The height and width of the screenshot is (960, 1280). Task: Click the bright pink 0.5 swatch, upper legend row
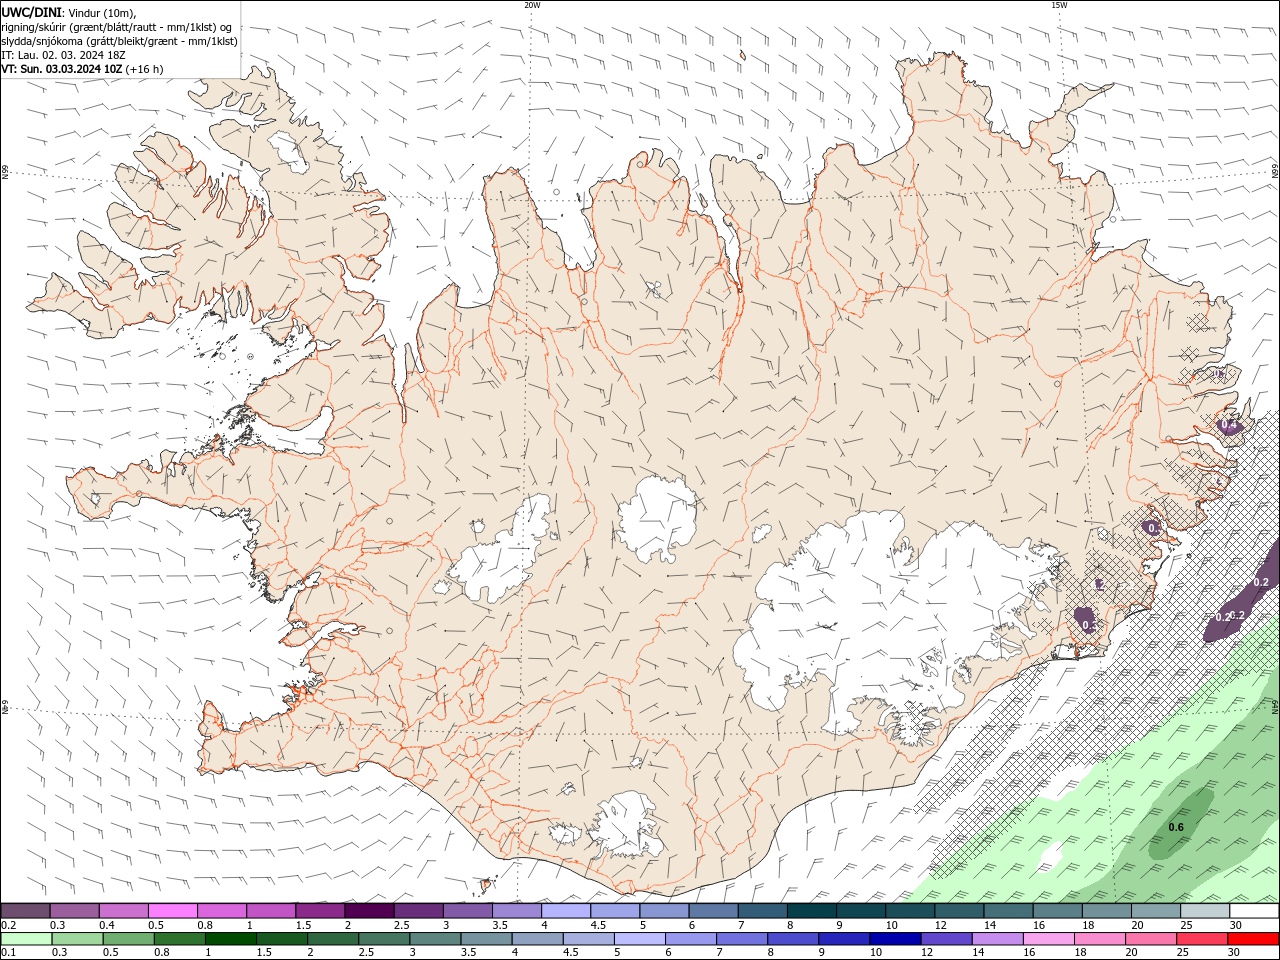[172, 911]
